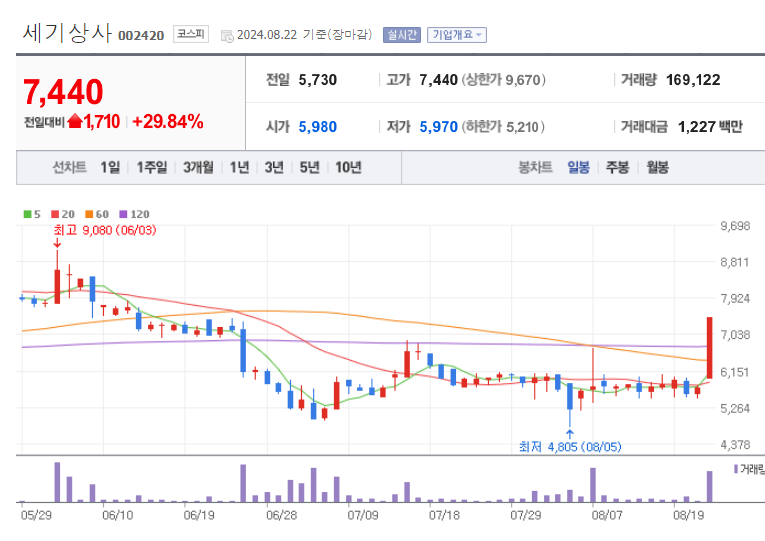Switch to 월봉 monthly candle chart
The height and width of the screenshot is (541, 765).
tap(657, 167)
